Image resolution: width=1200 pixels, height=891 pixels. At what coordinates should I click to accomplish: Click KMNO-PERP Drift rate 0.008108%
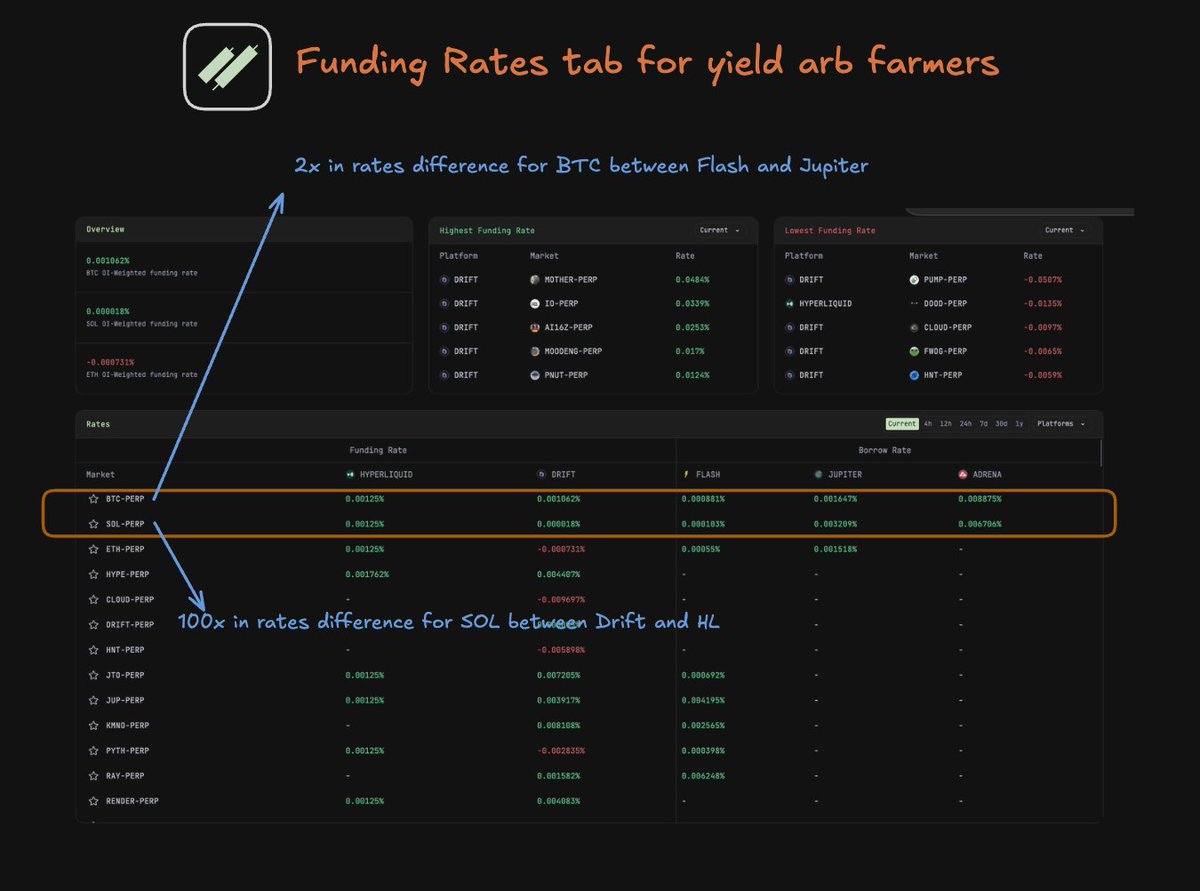[x=558, y=726]
